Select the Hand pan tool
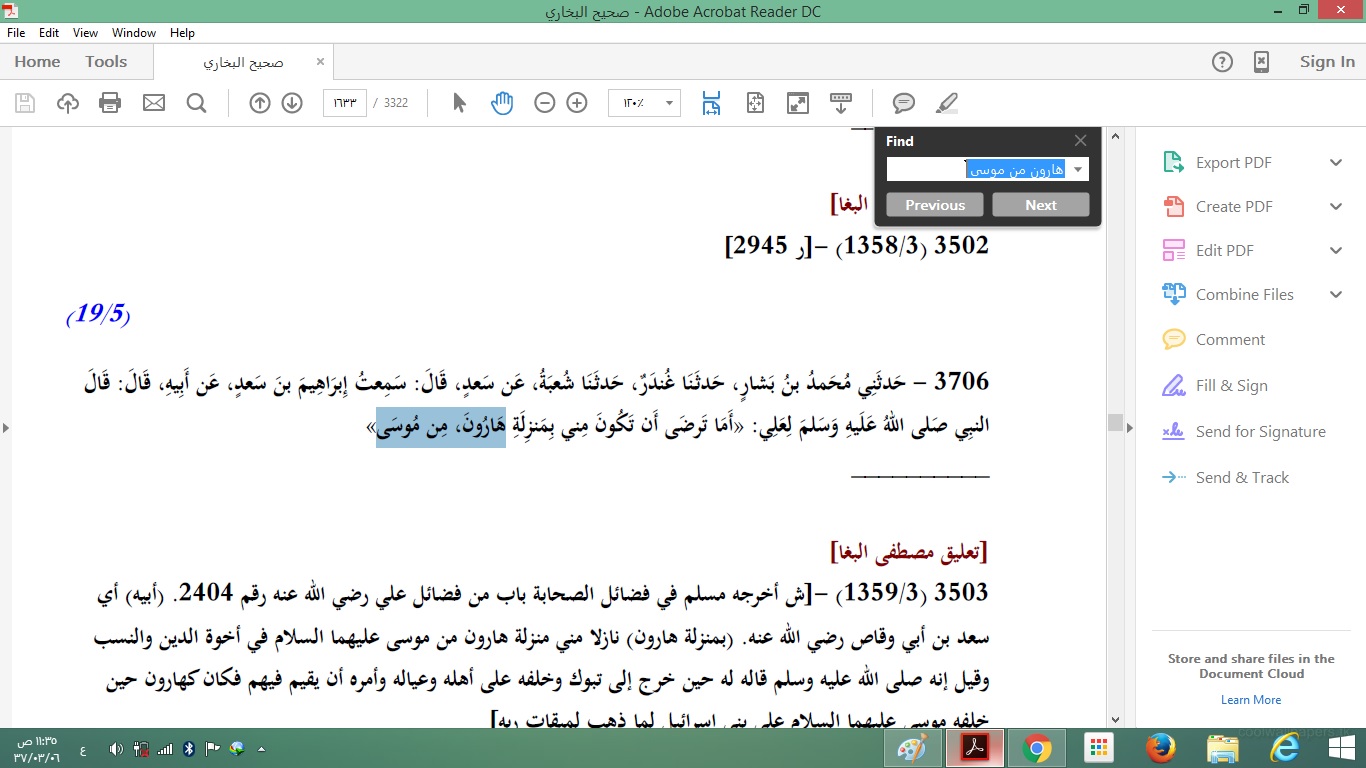Image resolution: width=1366 pixels, height=768 pixels. point(502,103)
